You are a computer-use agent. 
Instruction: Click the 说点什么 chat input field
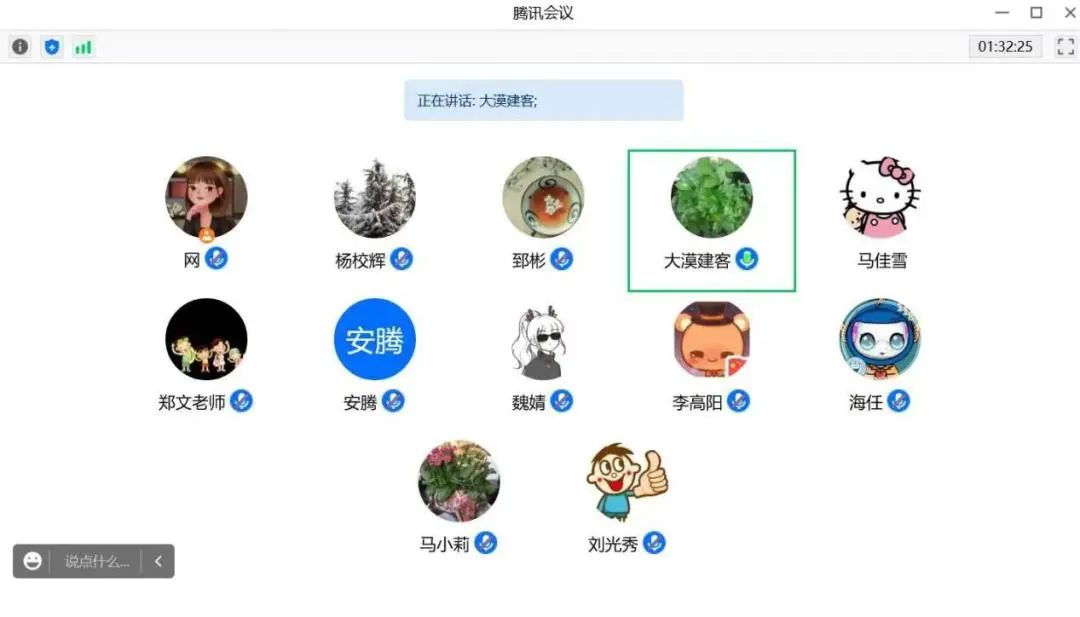tap(96, 561)
